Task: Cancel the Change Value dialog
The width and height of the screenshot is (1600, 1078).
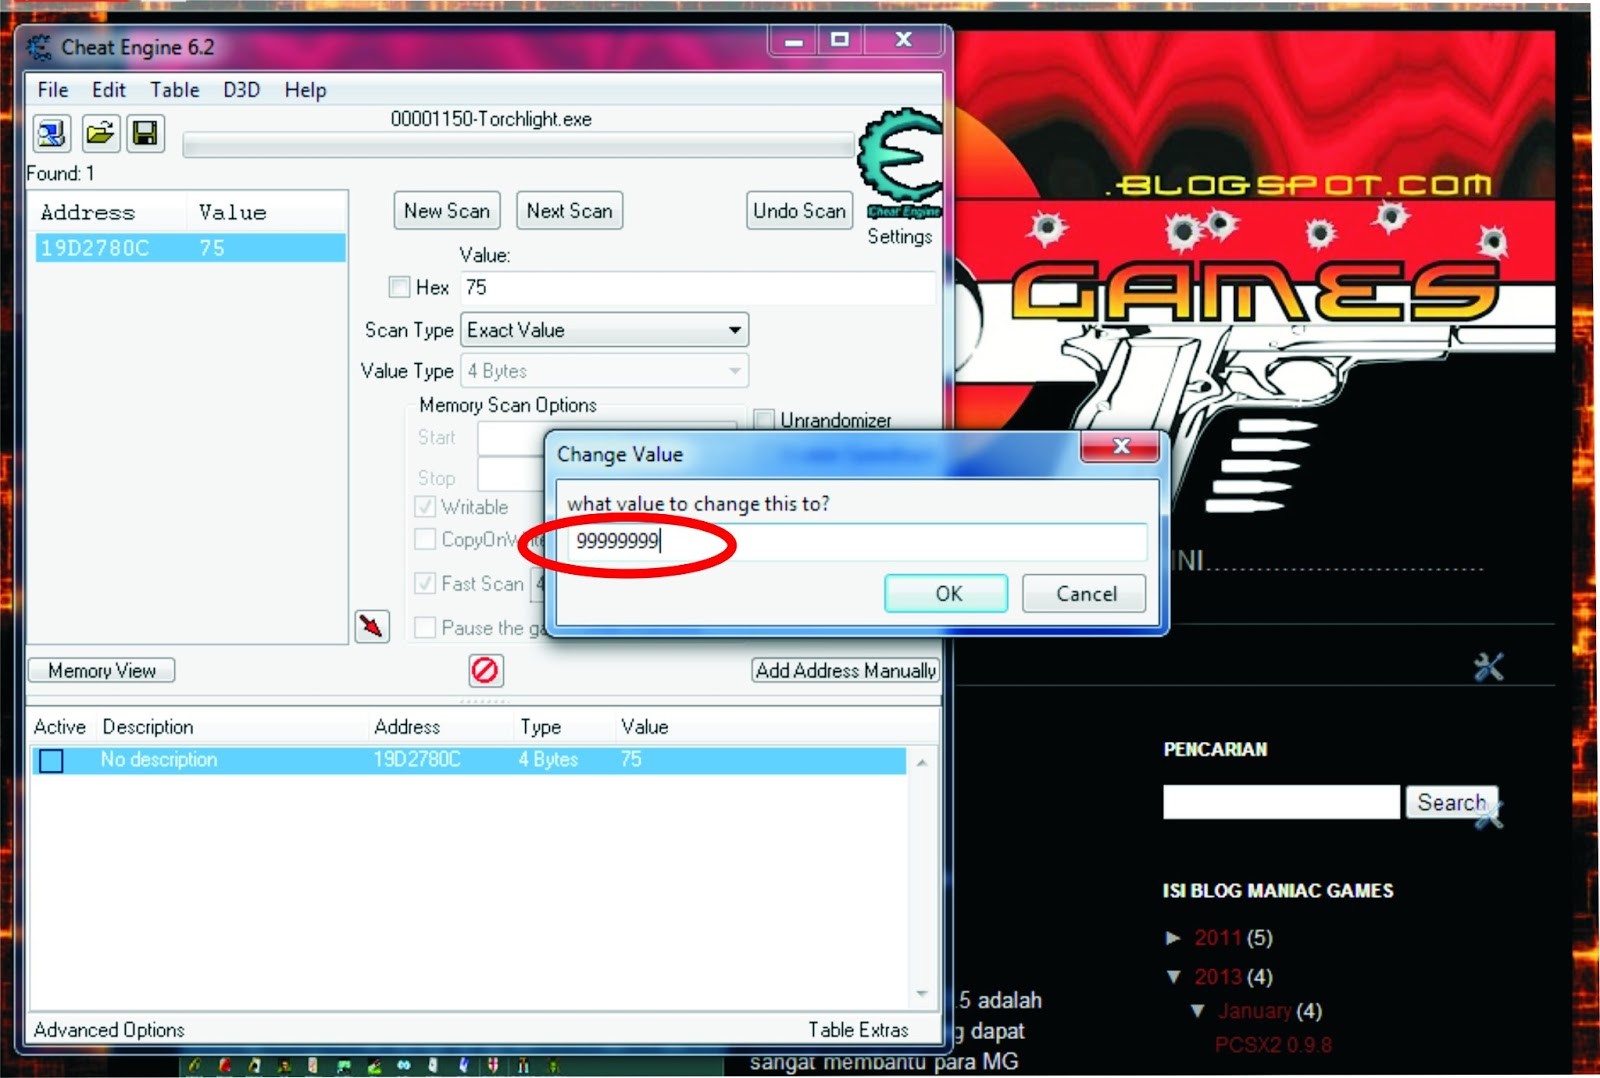Action: (1085, 594)
